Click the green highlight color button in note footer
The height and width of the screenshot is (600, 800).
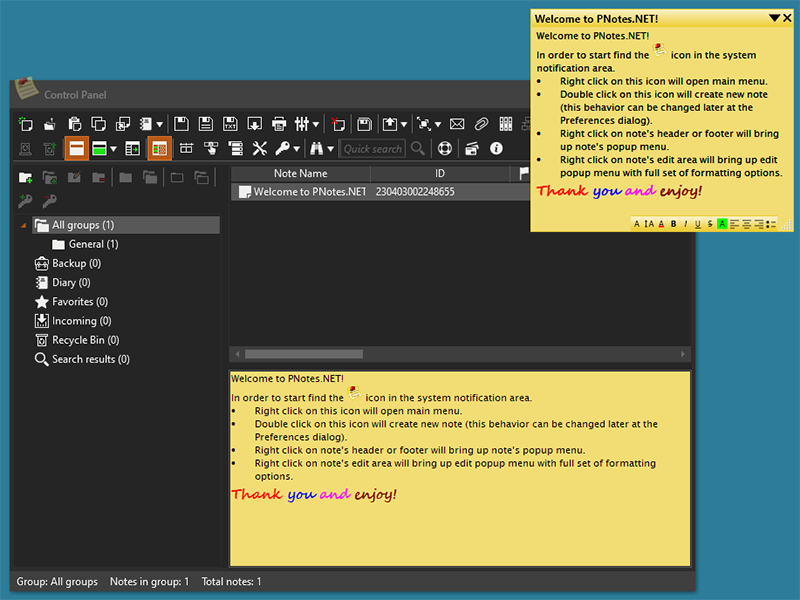click(722, 224)
